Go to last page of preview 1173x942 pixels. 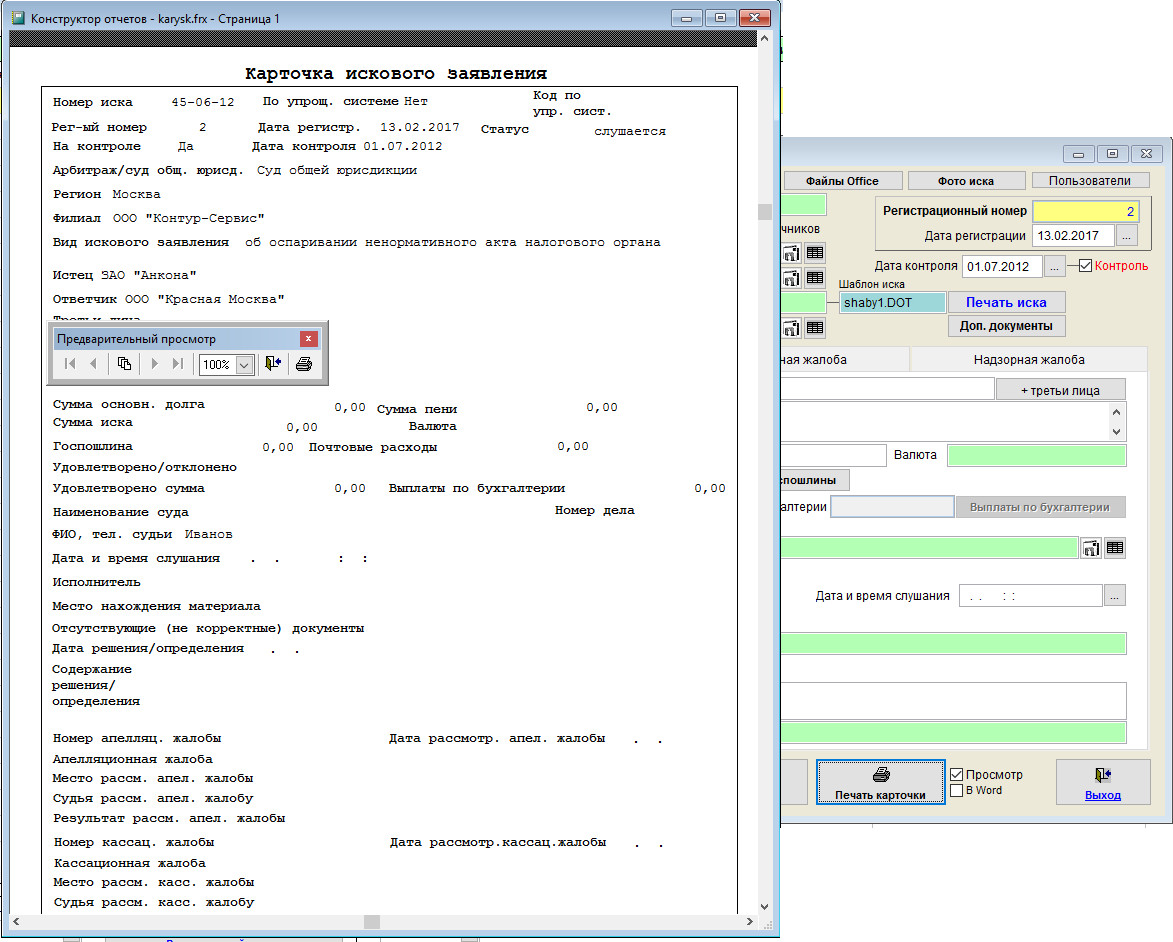(178, 364)
